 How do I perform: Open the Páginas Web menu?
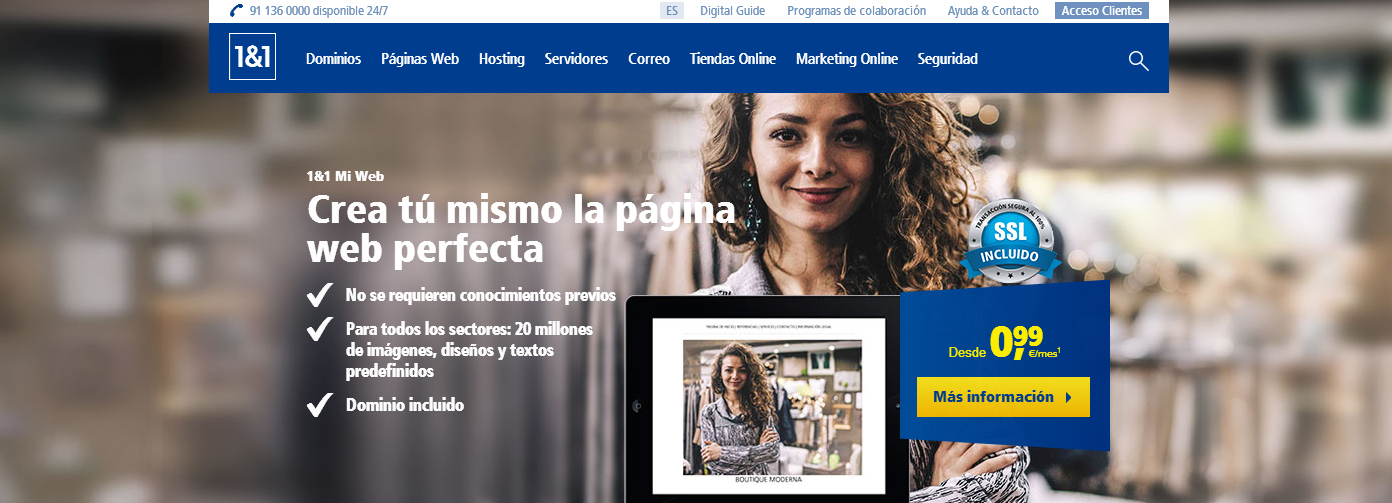(420, 59)
